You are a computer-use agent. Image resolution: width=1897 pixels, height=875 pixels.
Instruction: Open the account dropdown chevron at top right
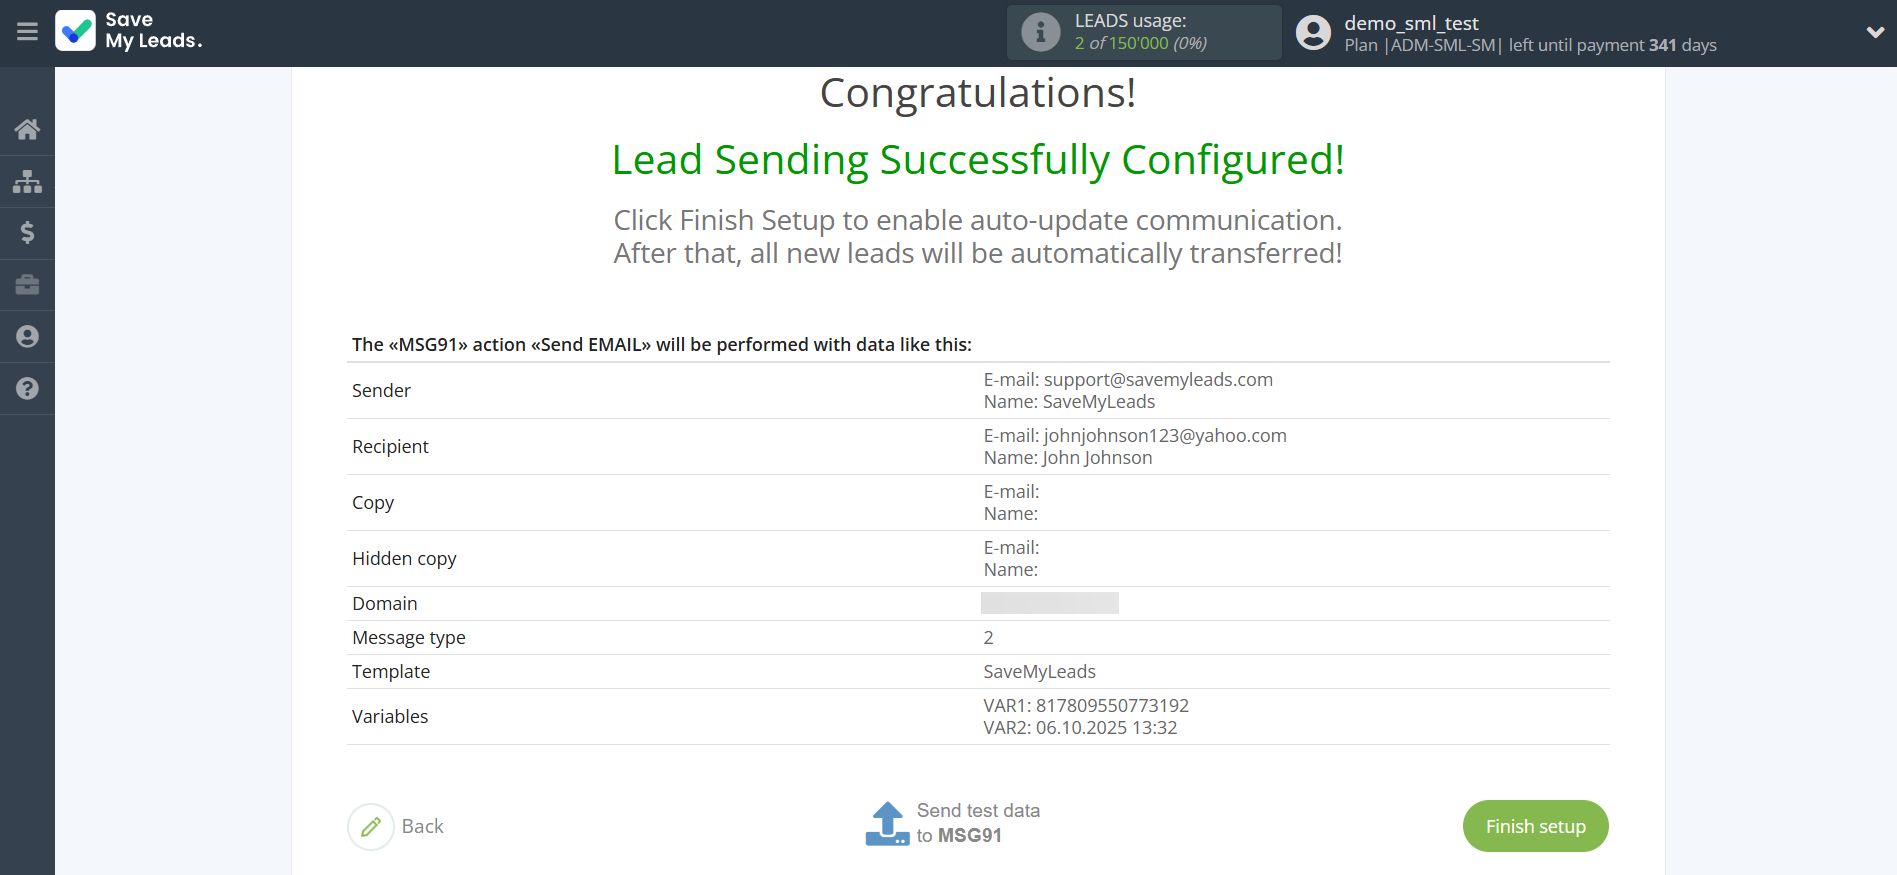tap(1875, 32)
